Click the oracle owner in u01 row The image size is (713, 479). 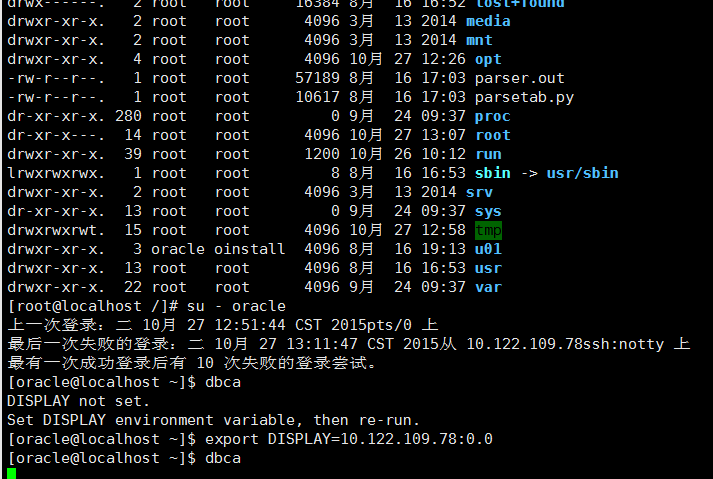(178, 249)
